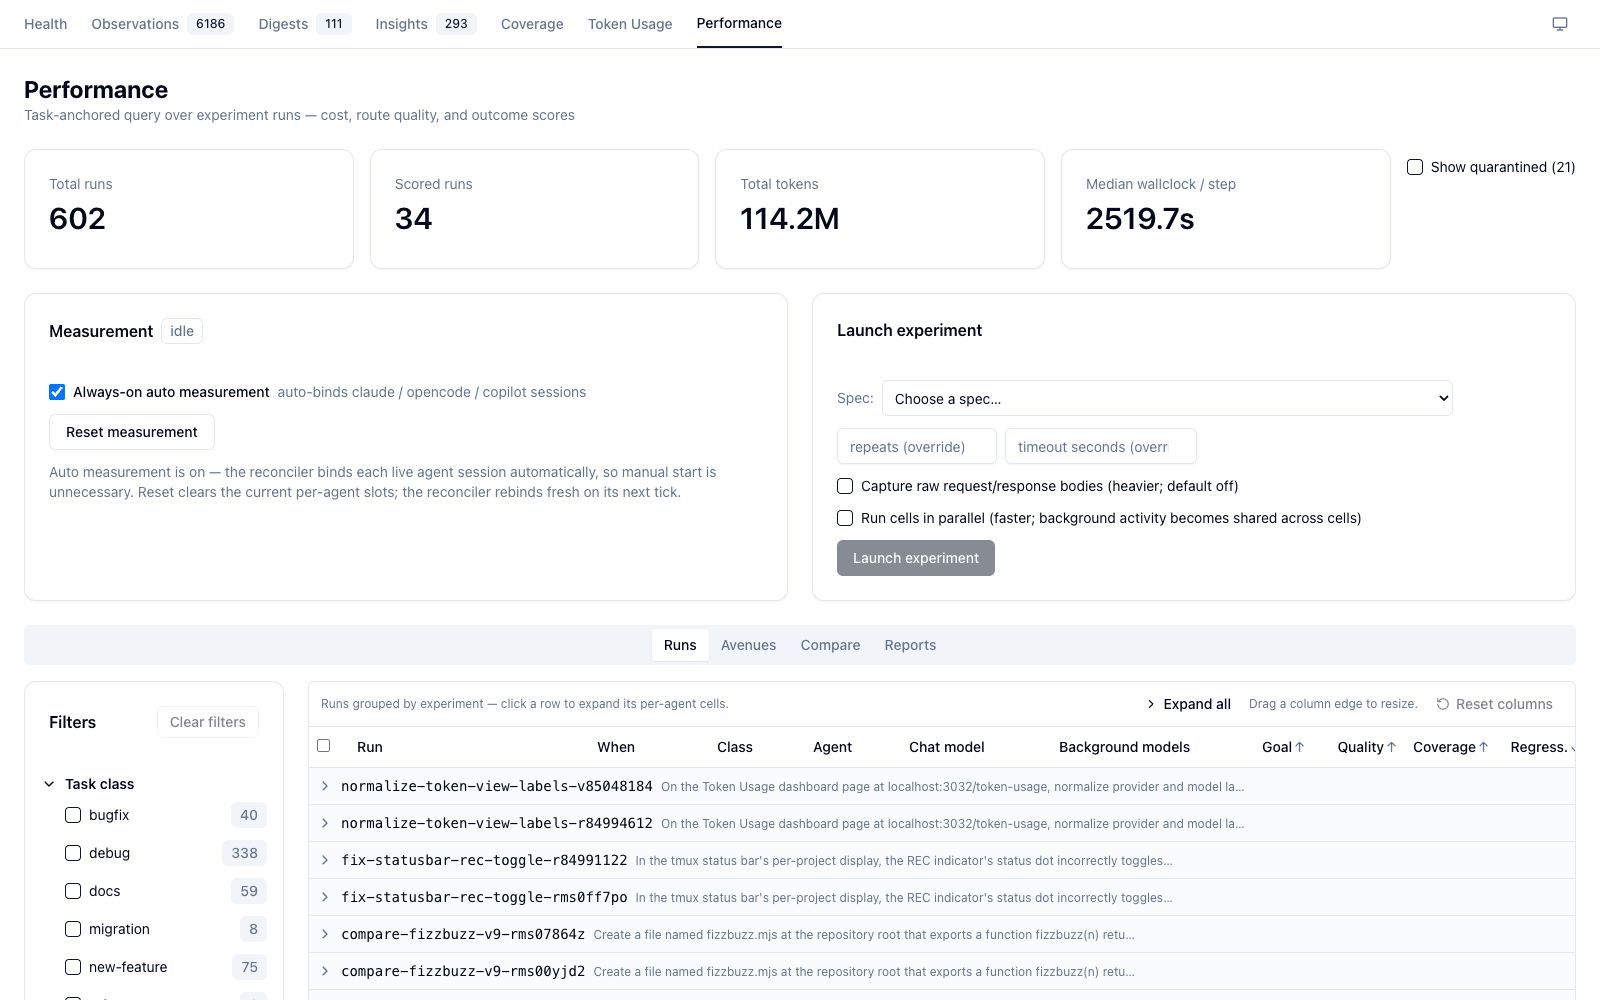Check the select-all runs checkbox in header
This screenshot has width=1600, height=1000.
point(323,745)
